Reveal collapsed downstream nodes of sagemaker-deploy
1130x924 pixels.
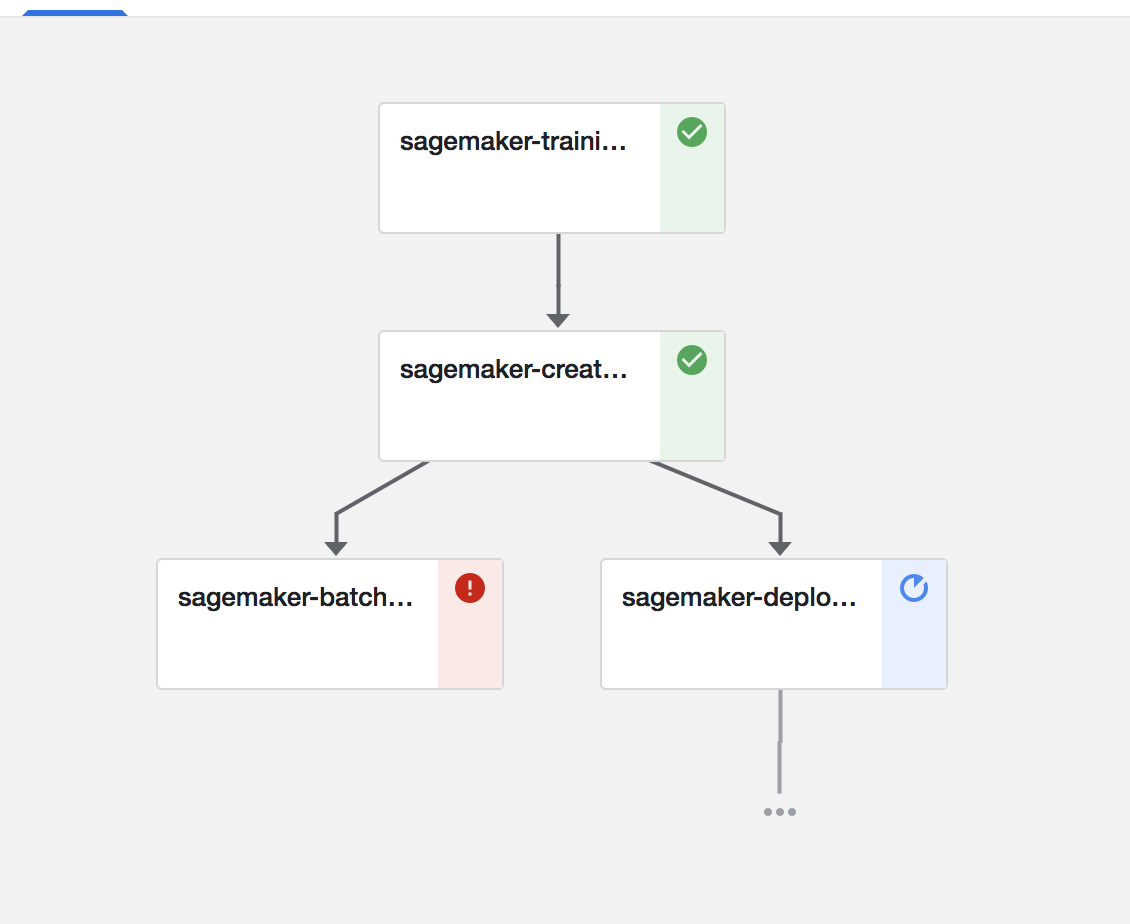point(779,811)
